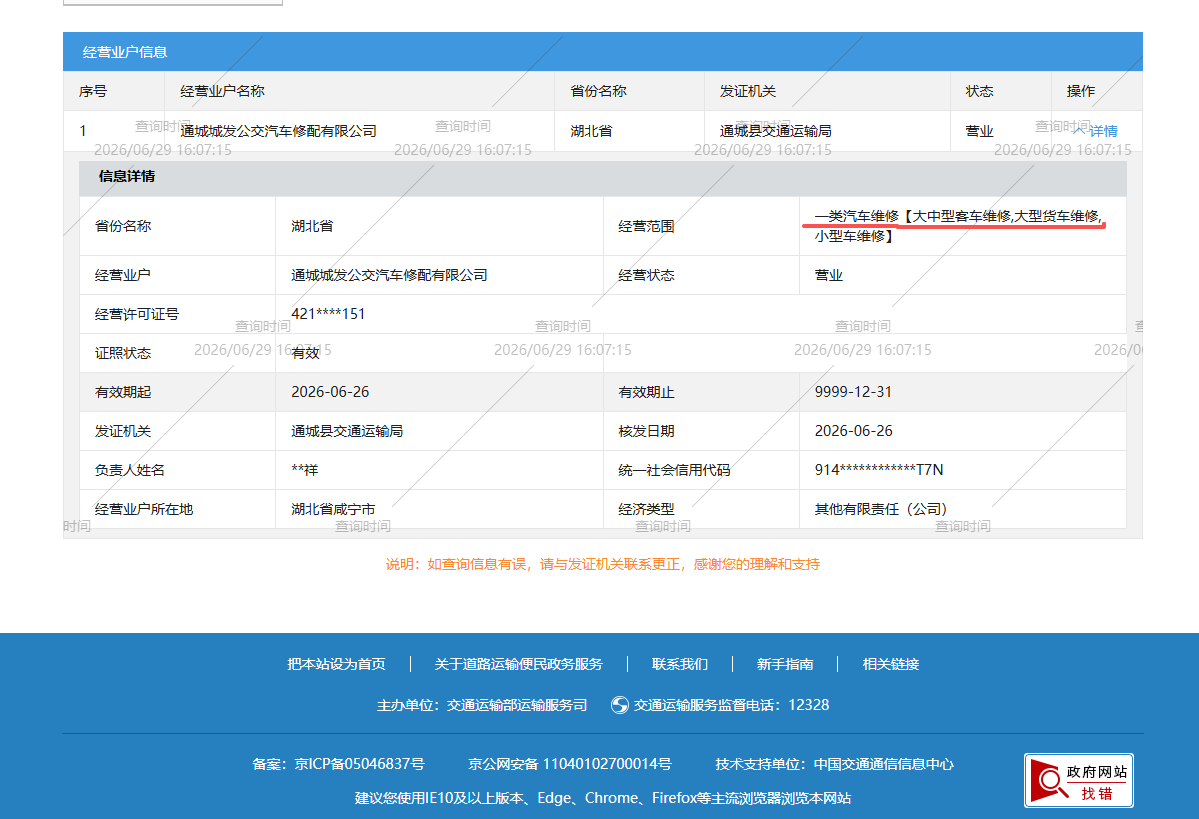Click the credit code 914************T7N value
Image resolution: width=1199 pixels, height=819 pixels.
pos(879,470)
